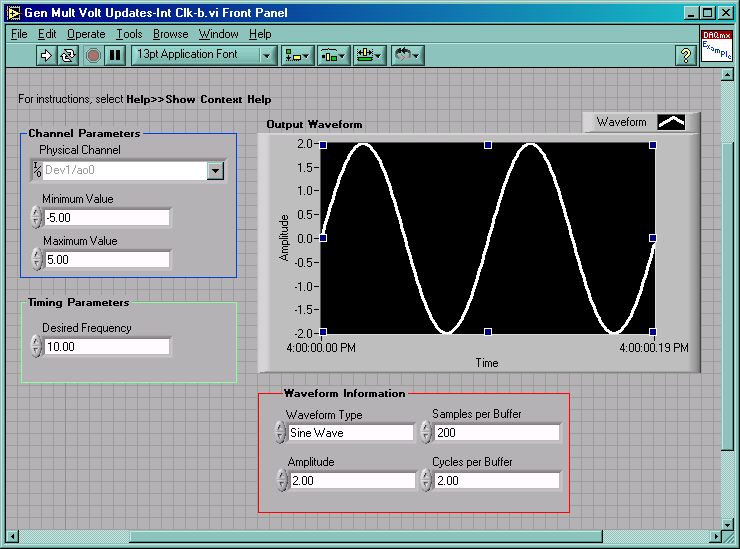Click the Amplitude field showing 2.00
The width and height of the screenshot is (740, 549).
point(352,481)
